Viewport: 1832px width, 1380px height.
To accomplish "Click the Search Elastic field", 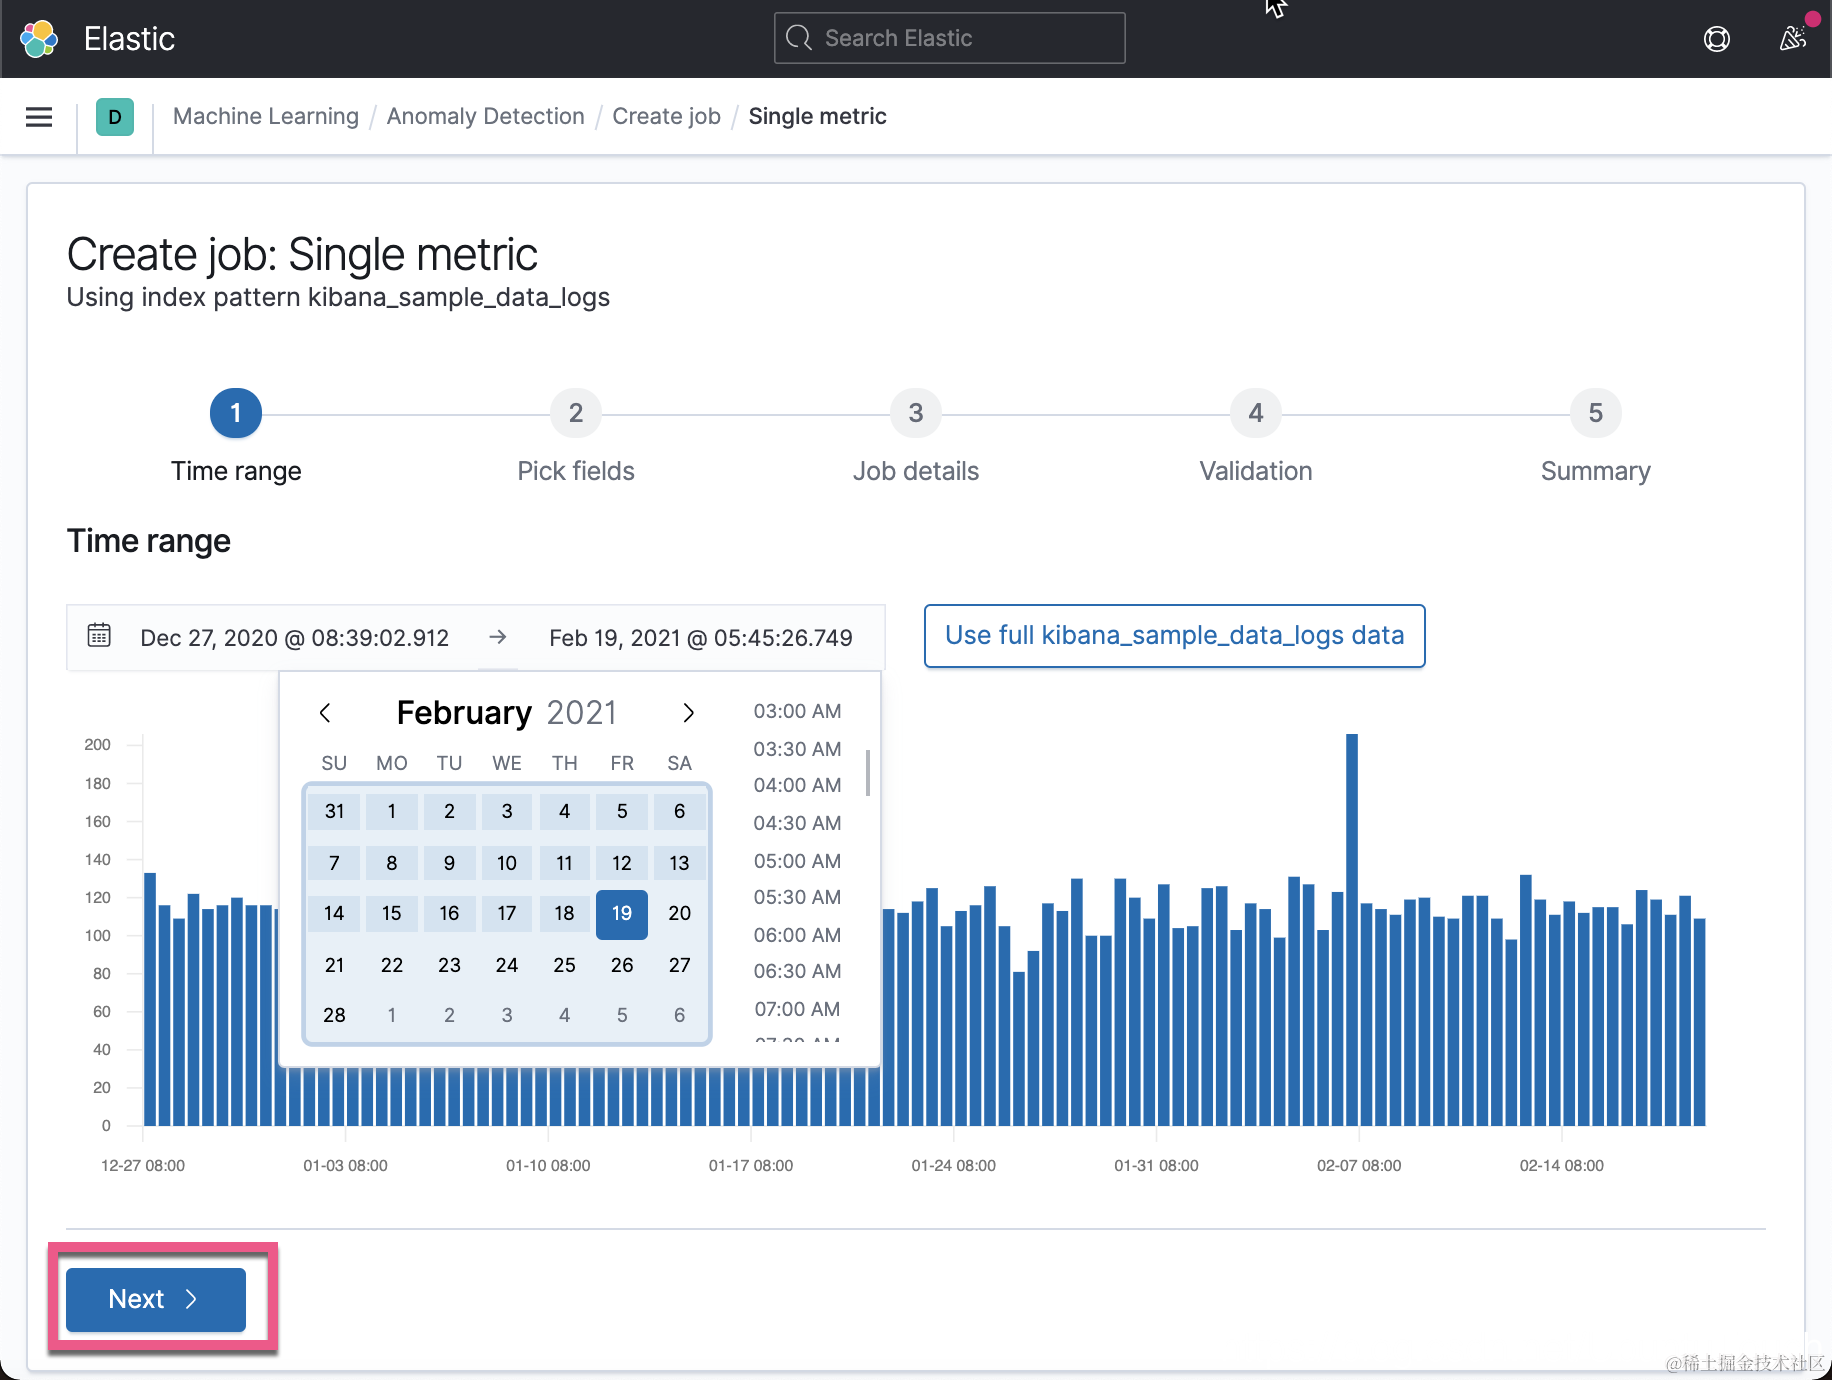I will click(x=950, y=38).
